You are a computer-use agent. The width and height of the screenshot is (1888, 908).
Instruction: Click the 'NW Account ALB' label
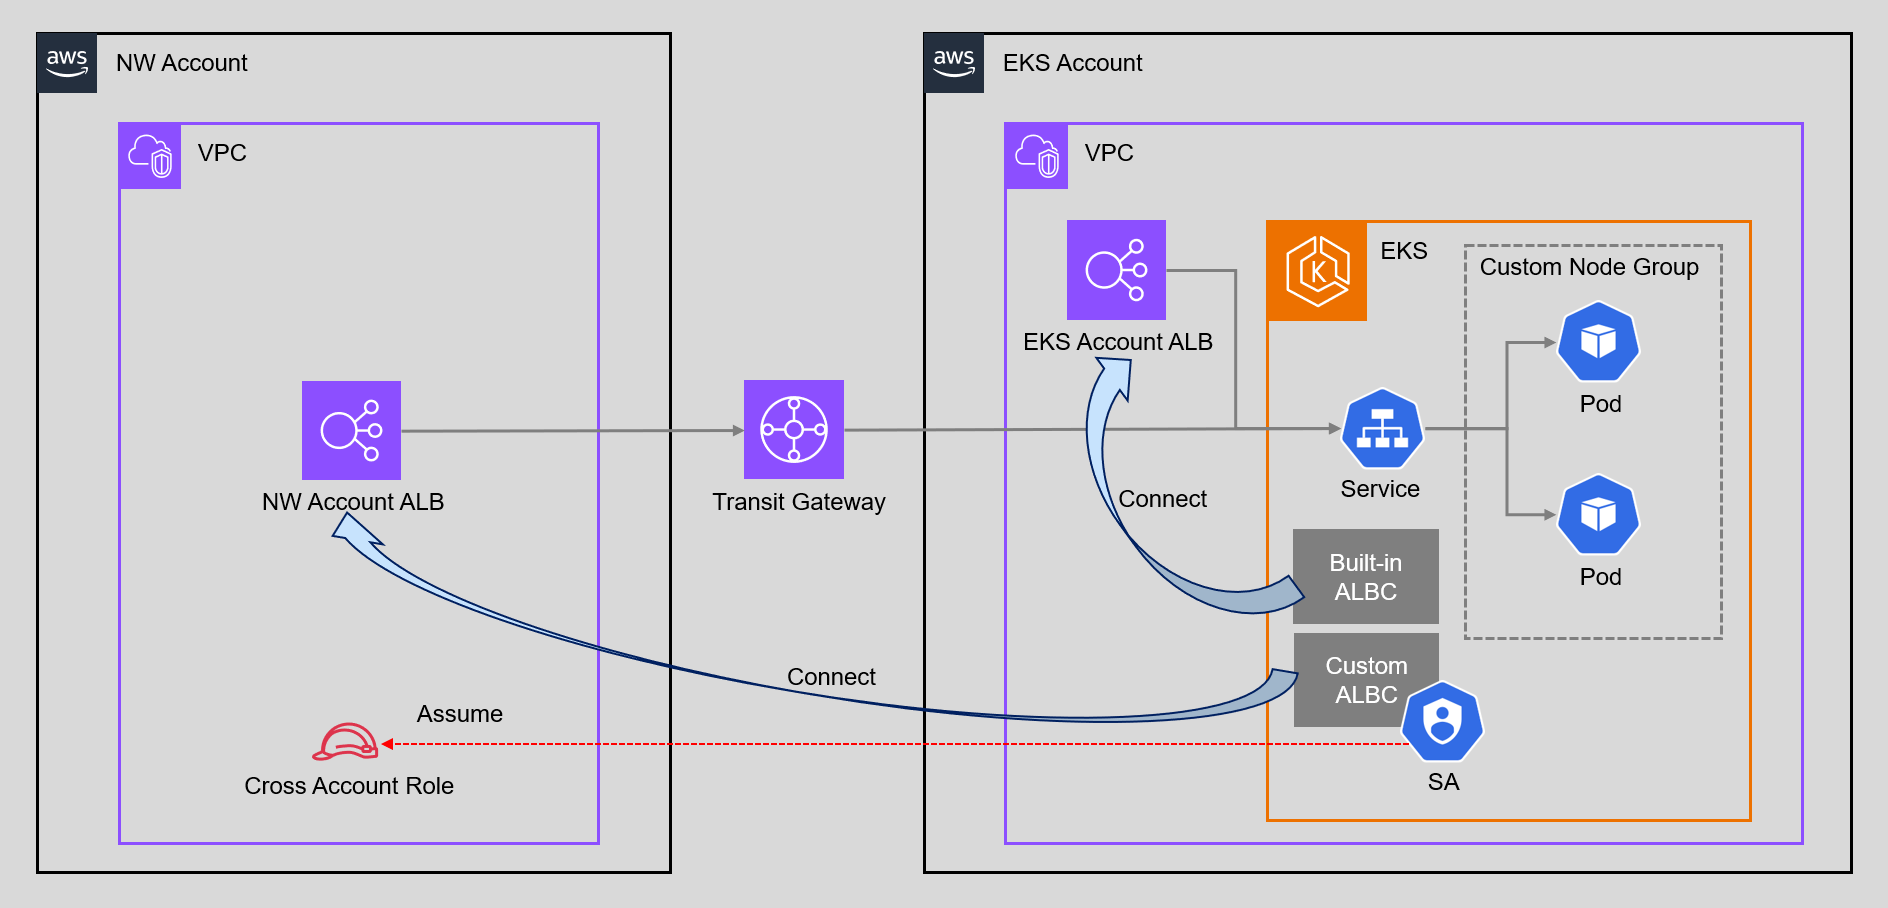[x=353, y=502]
